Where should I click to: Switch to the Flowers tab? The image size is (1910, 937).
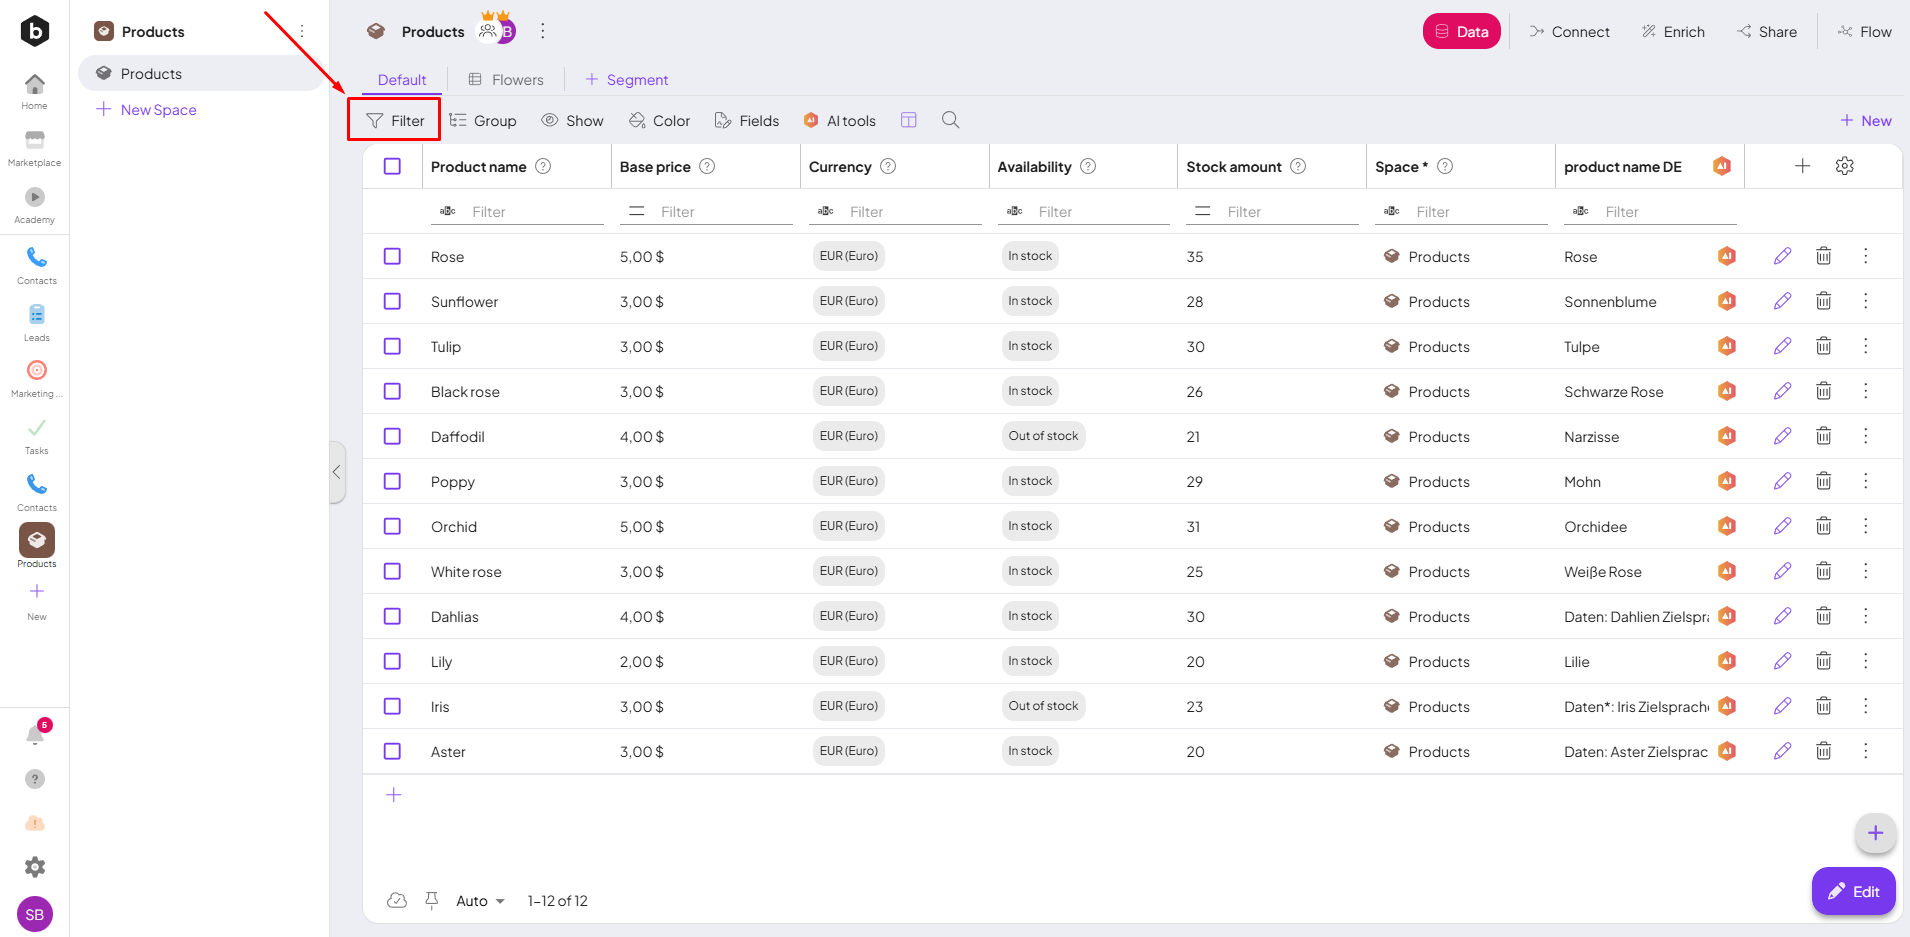click(506, 80)
